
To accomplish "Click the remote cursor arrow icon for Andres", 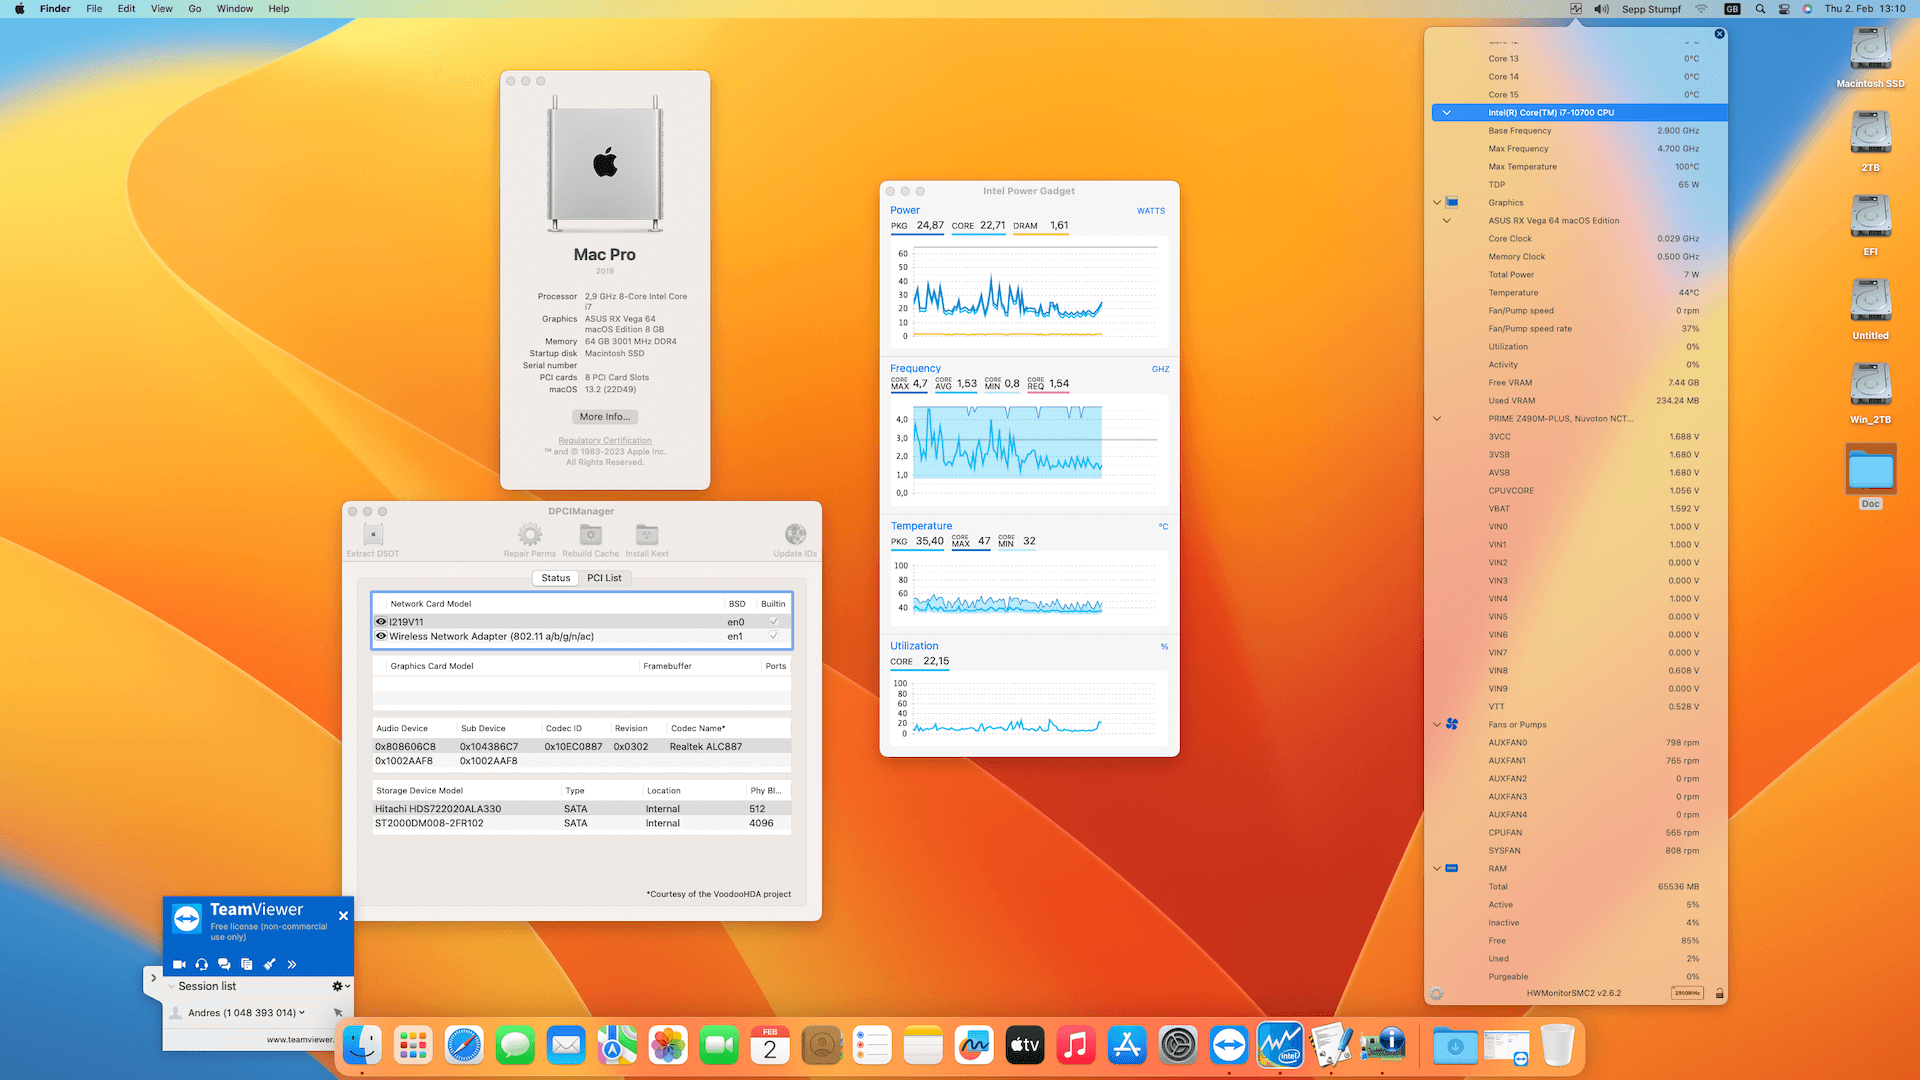I will 338,1013.
